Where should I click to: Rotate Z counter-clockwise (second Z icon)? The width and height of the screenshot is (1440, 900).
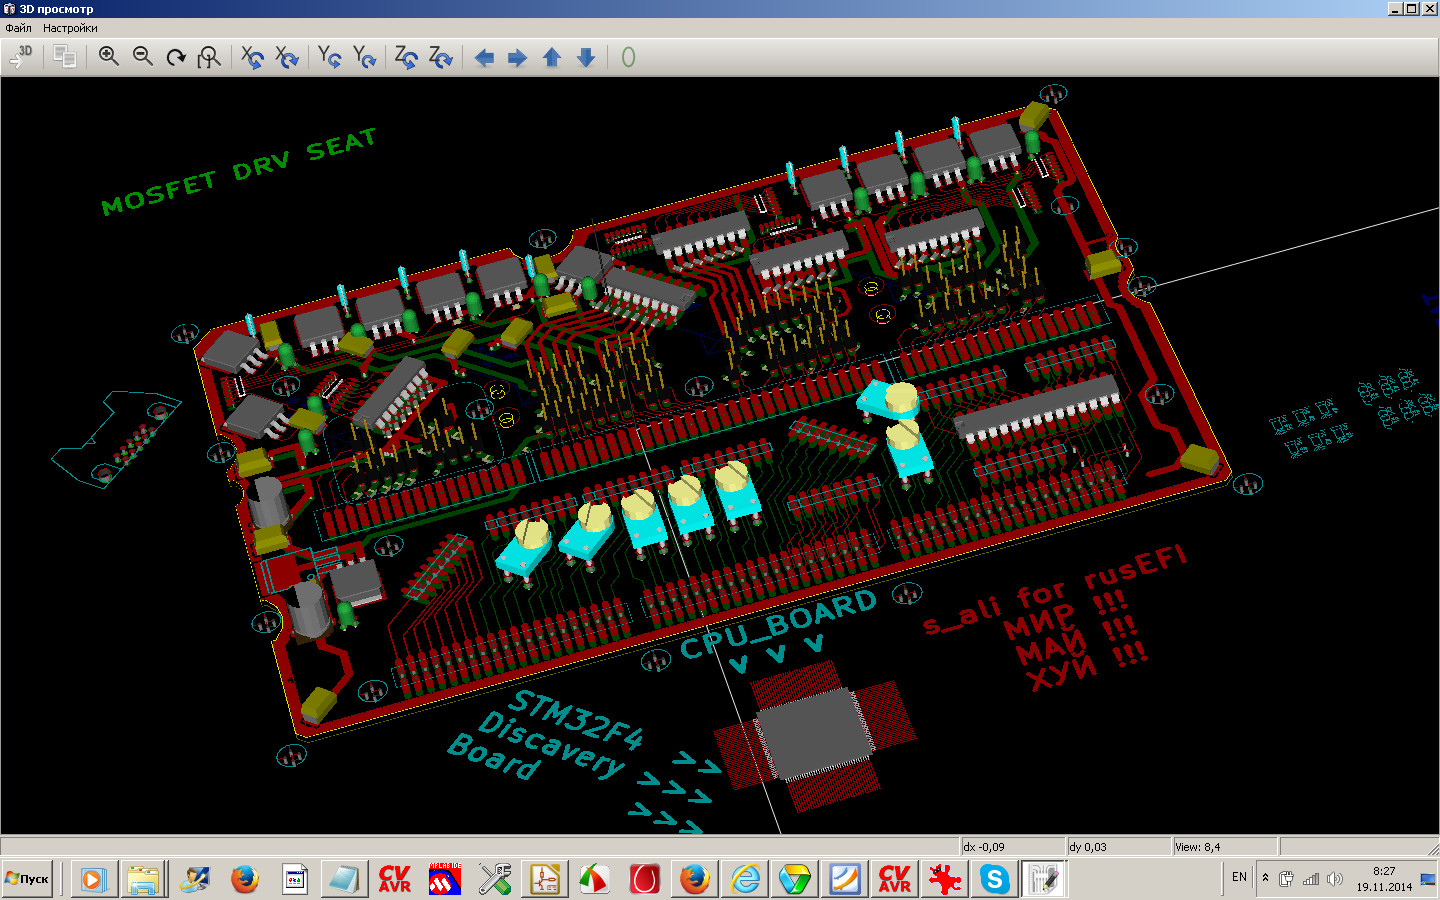point(440,57)
